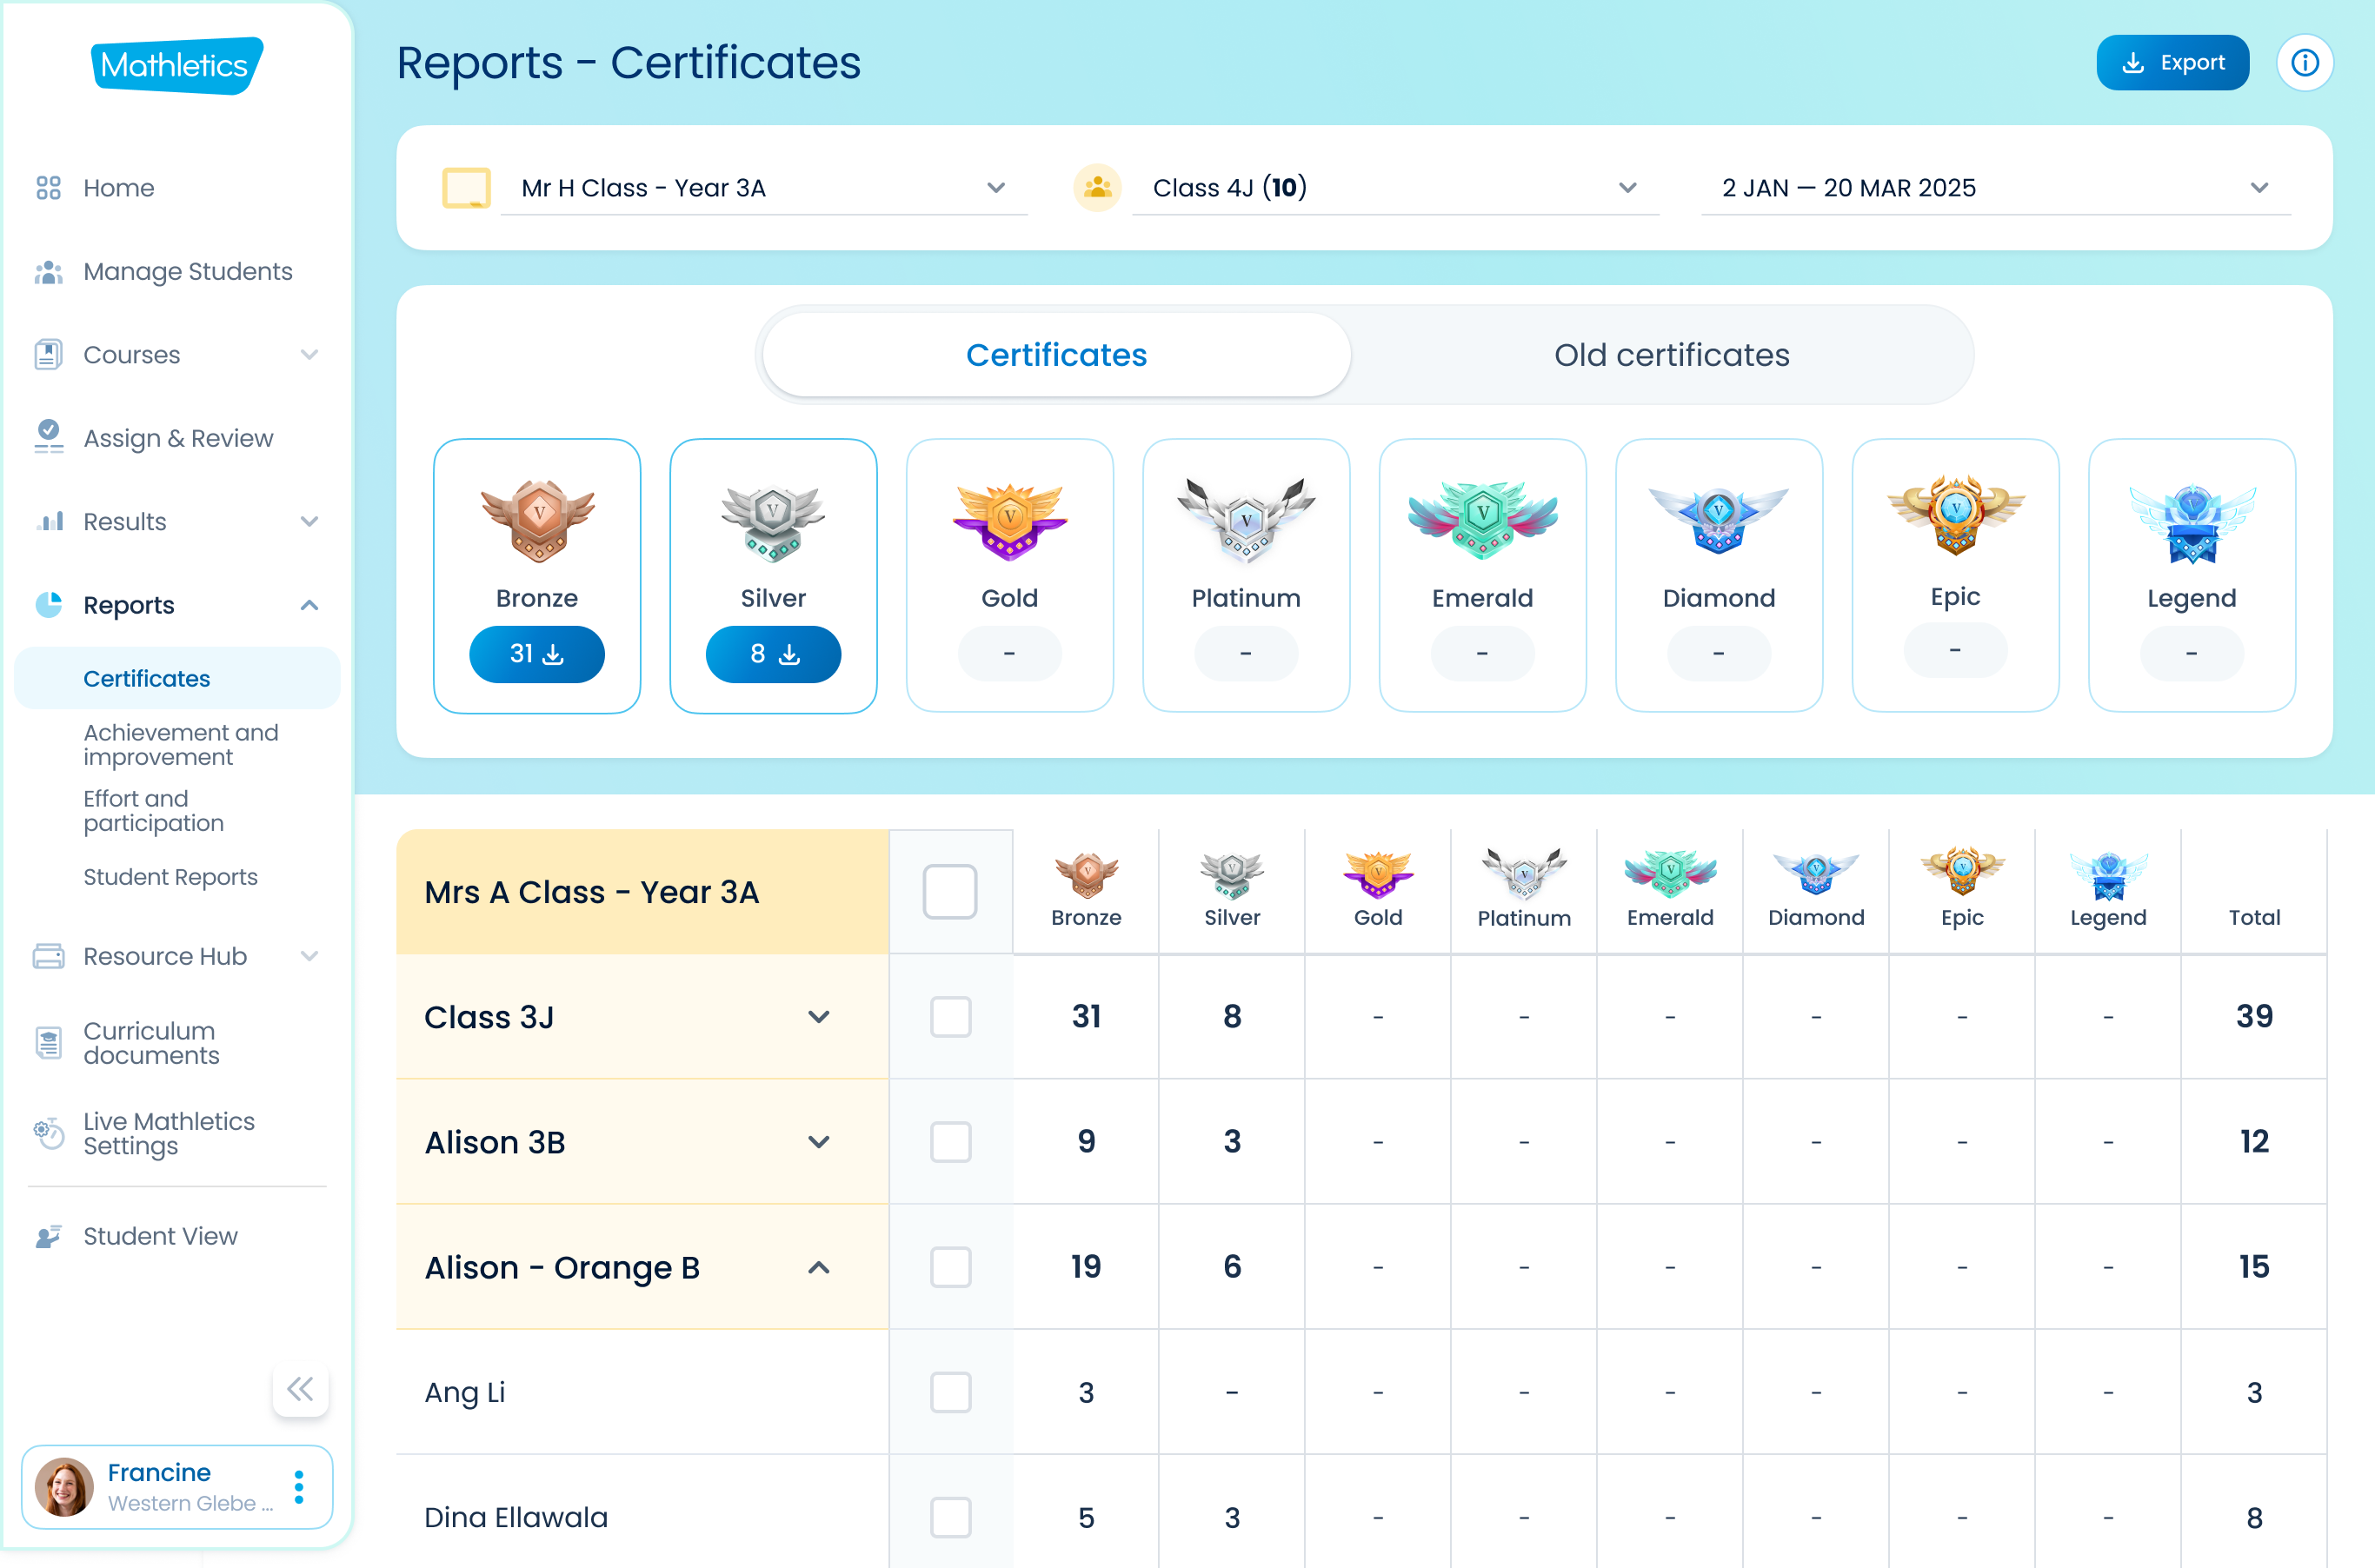Screen dimensions: 2375x1568
Task: Collapse the Alison - Orange B group row
Action: click(819, 1267)
